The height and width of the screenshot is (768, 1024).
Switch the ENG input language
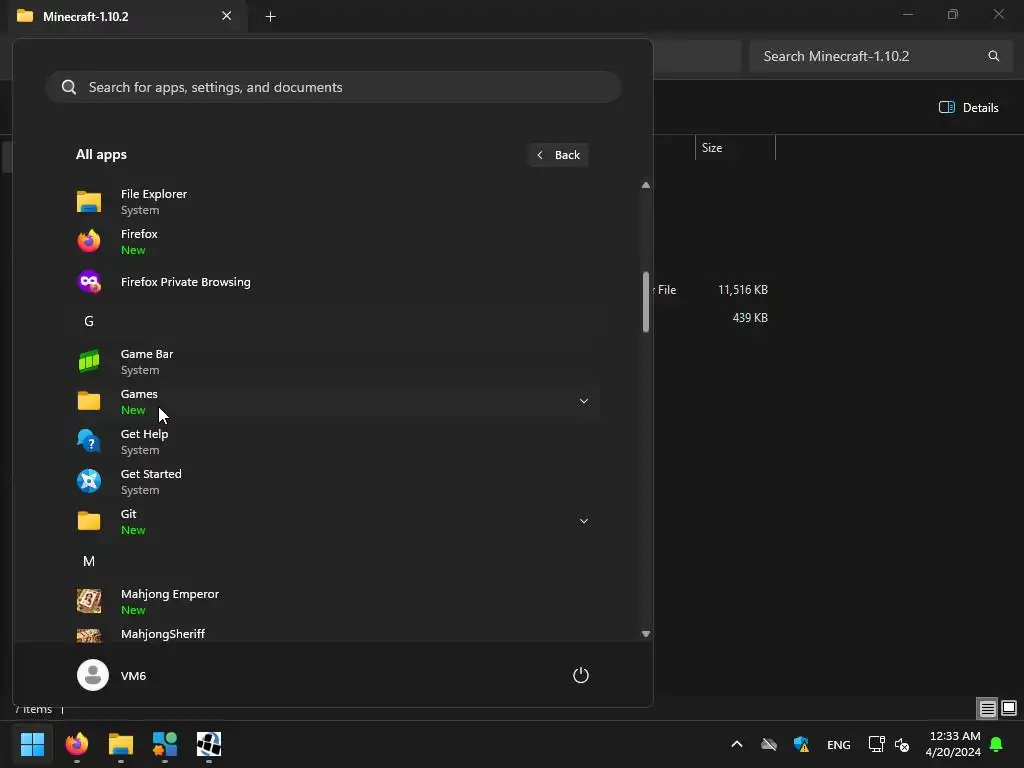point(839,744)
